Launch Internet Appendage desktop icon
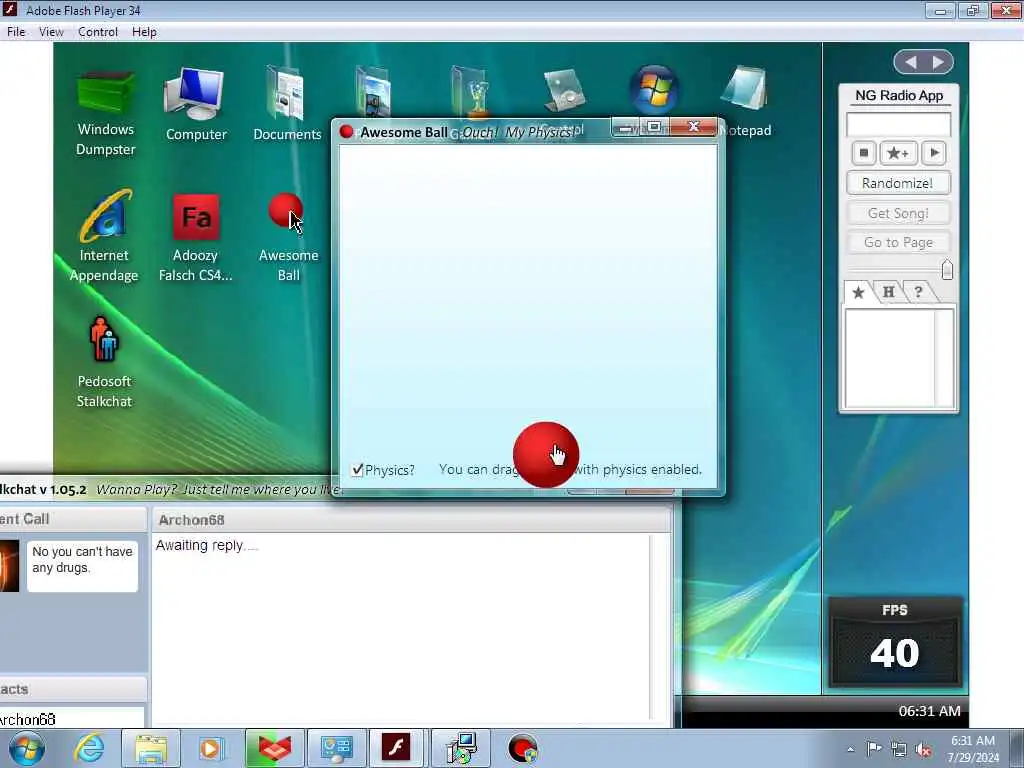The width and height of the screenshot is (1024, 768). (x=104, y=236)
